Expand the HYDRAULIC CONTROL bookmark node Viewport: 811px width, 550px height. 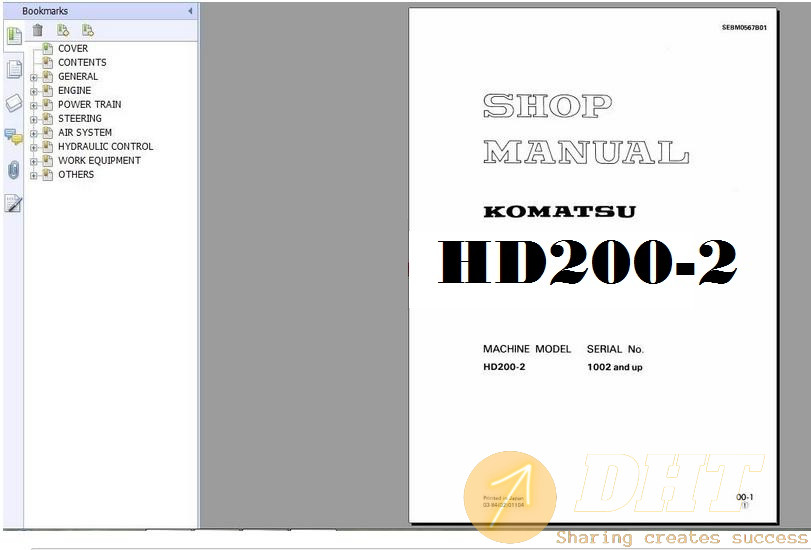pyautogui.click(x=34, y=148)
